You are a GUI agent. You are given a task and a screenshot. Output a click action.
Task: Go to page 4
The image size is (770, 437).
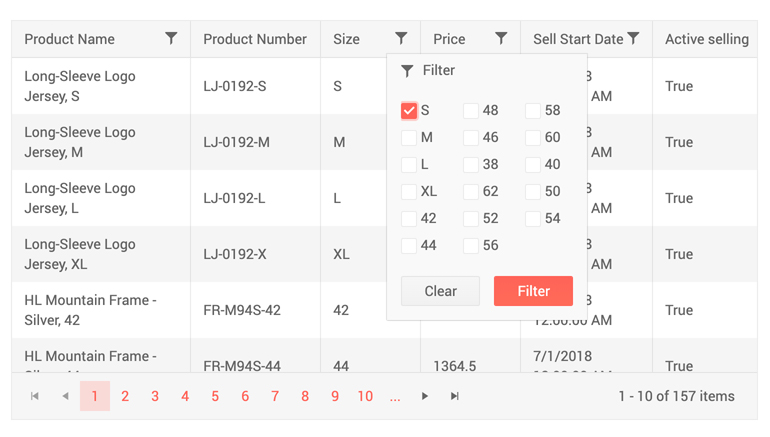(x=185, y=396)
